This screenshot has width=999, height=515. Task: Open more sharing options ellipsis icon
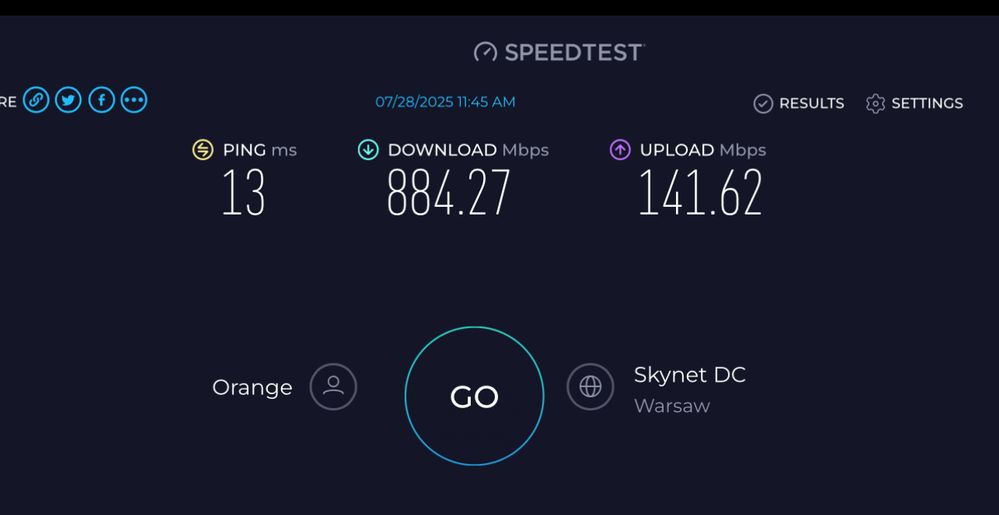pos(134,100)
